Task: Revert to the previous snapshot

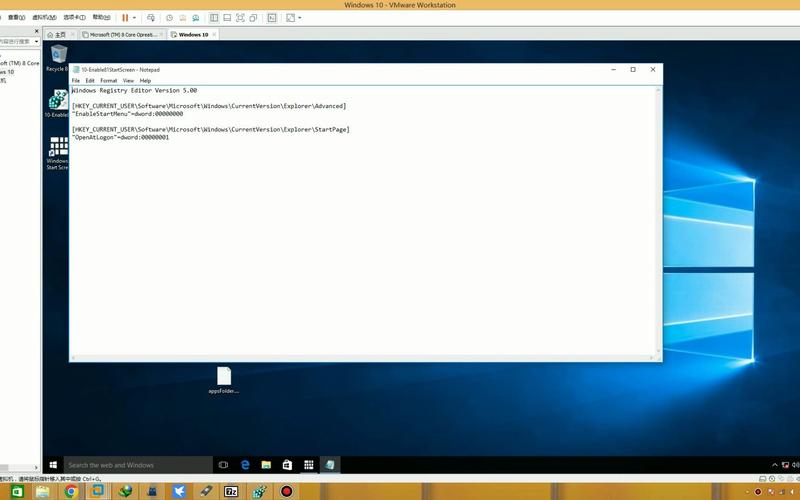Action: coord(183,17)
